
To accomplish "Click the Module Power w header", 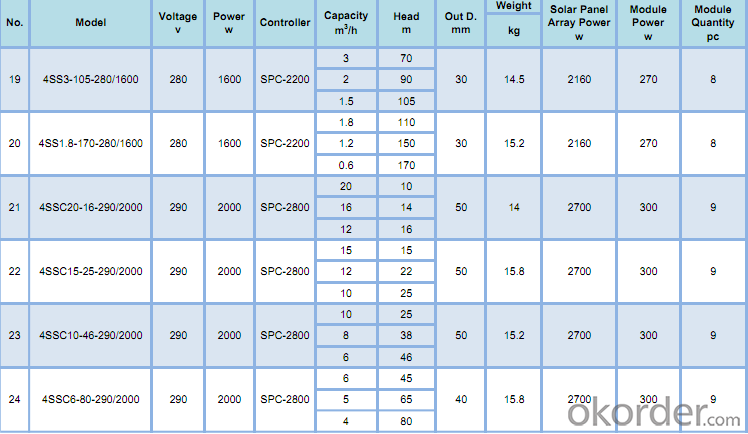I will click(648, 22).
